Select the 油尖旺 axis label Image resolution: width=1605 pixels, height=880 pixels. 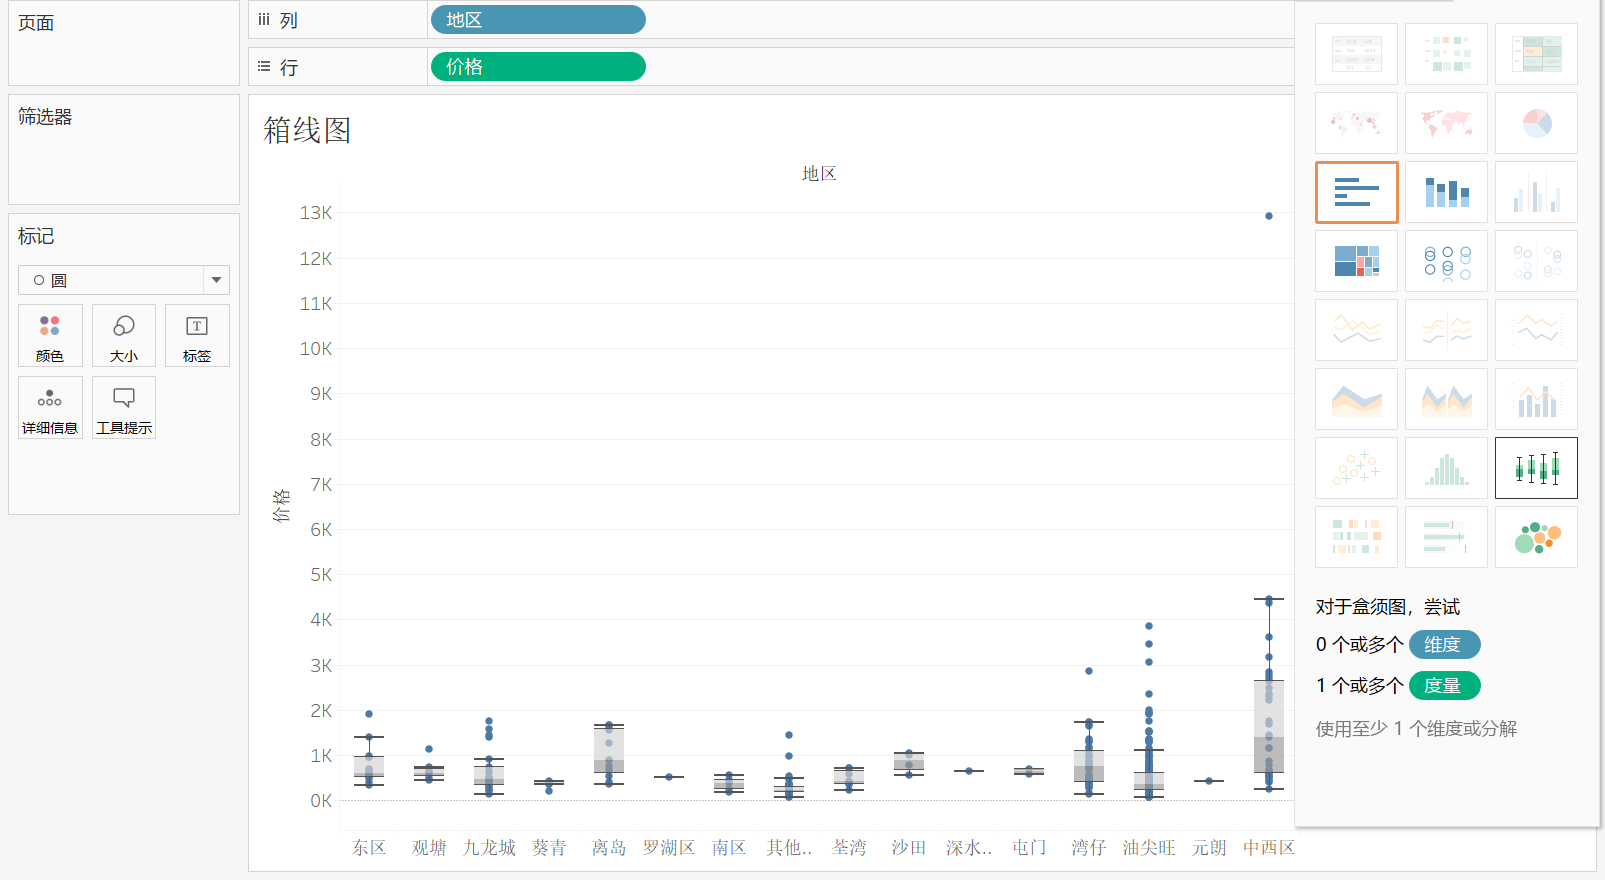click(1149, 848)
